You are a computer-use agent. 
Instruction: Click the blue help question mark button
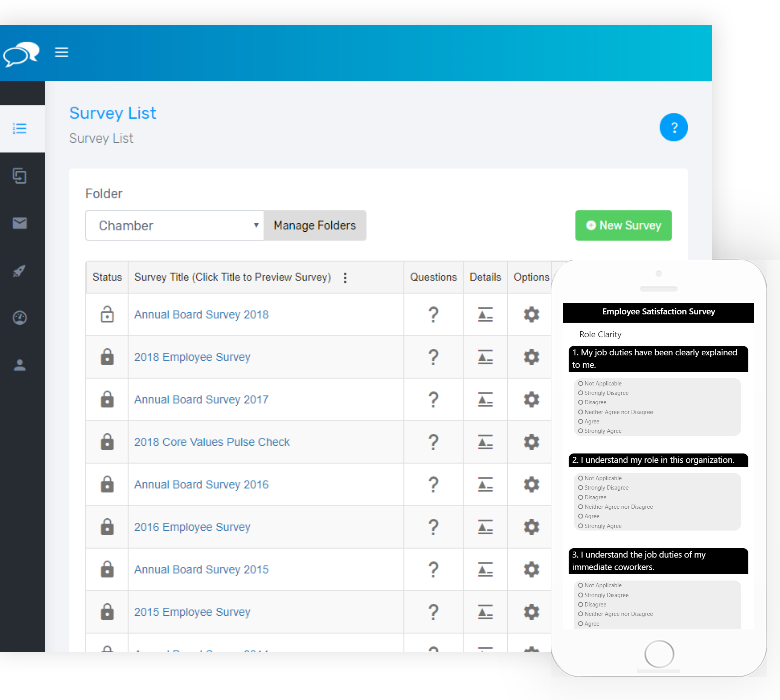(673, 128)
